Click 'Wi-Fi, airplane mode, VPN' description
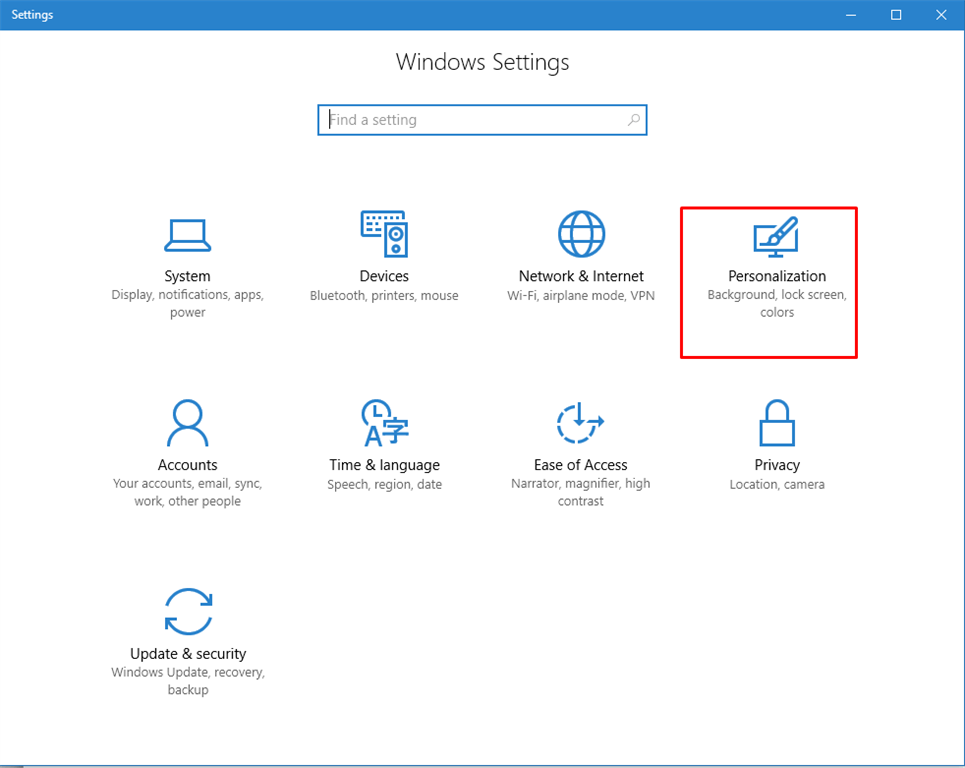The height and width of the screenshot is (768, 965). point(581,295)
